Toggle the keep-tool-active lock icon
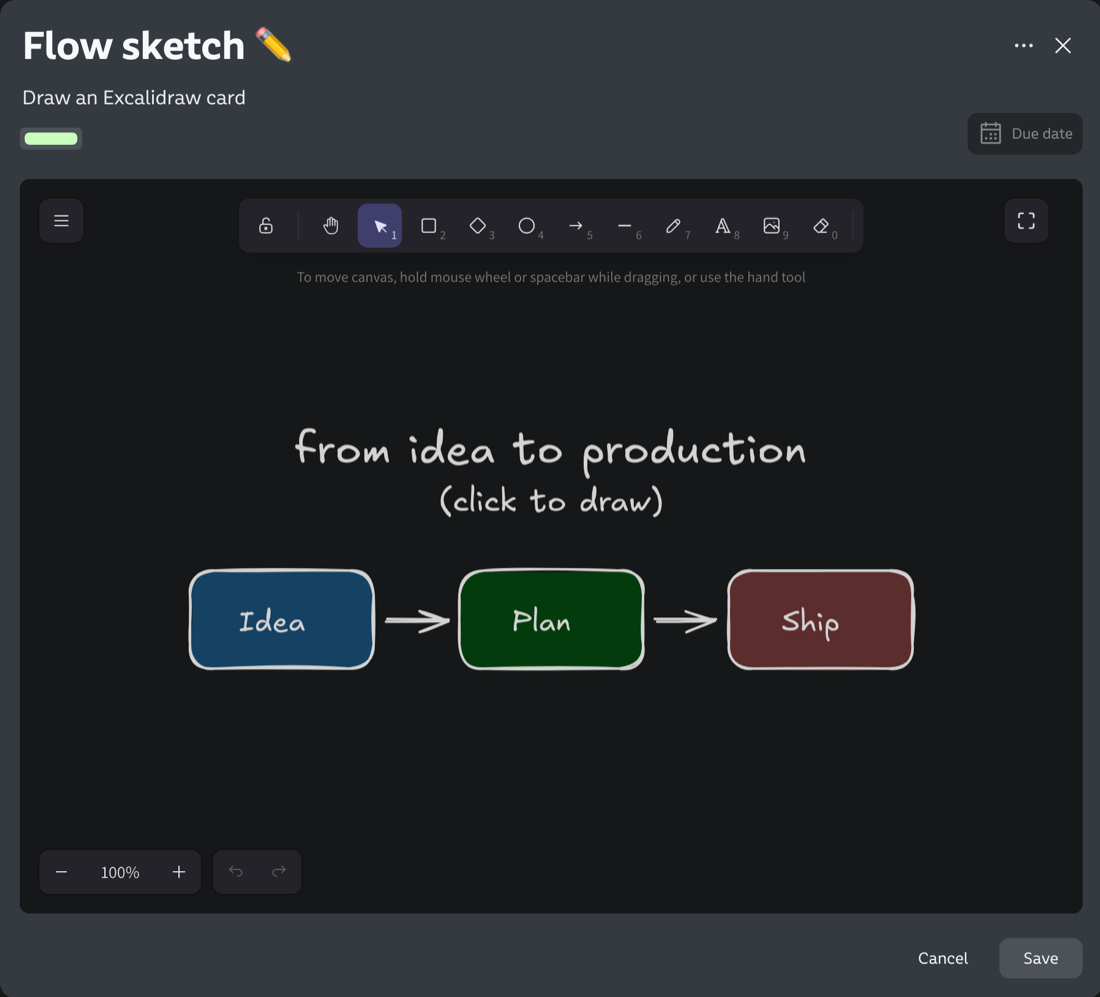This screenshot has width=1100, height=997. [x=266, y=226]
